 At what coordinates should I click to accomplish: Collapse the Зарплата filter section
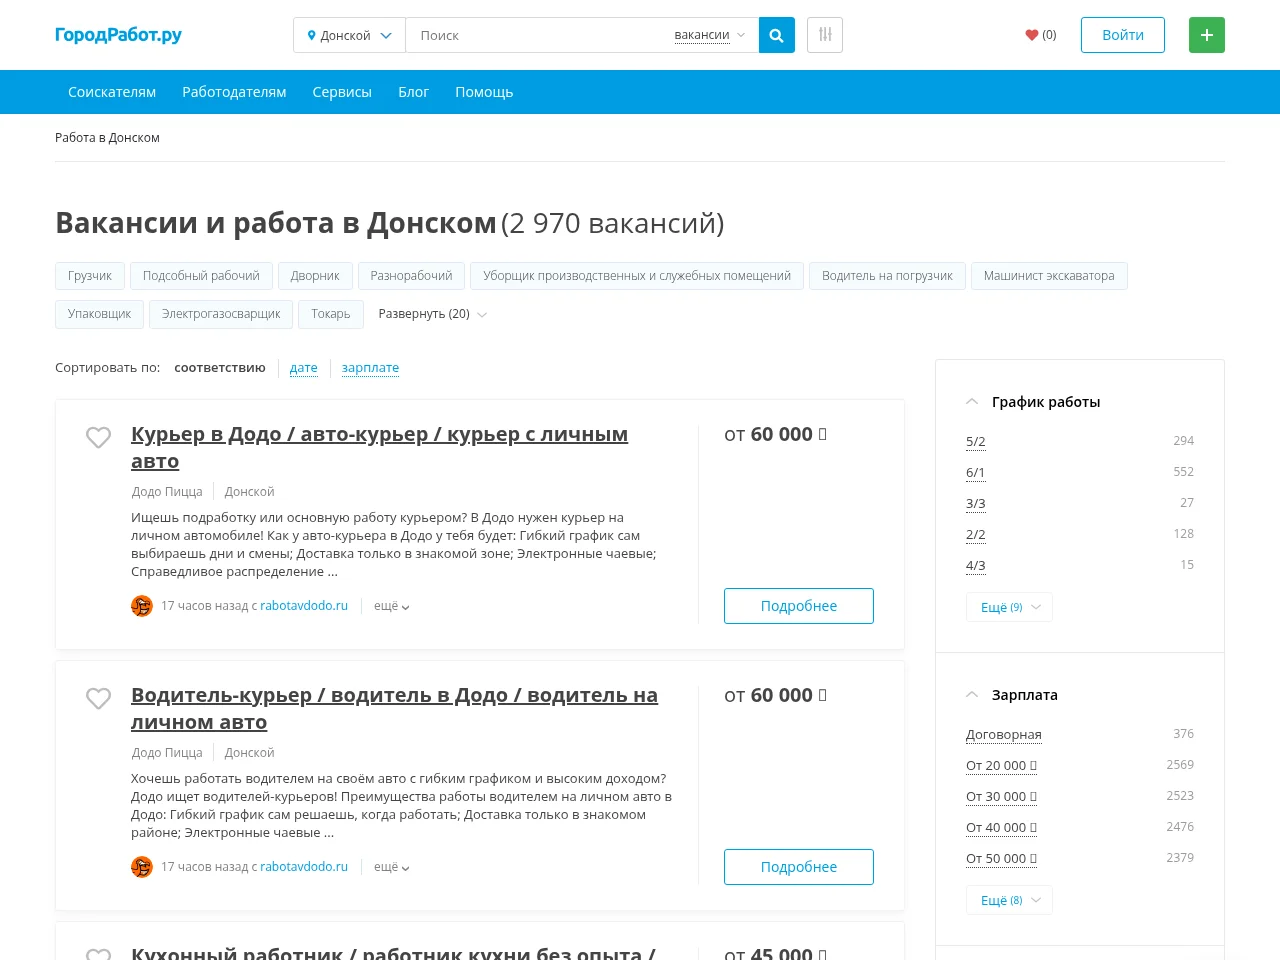tap(972, 695)
